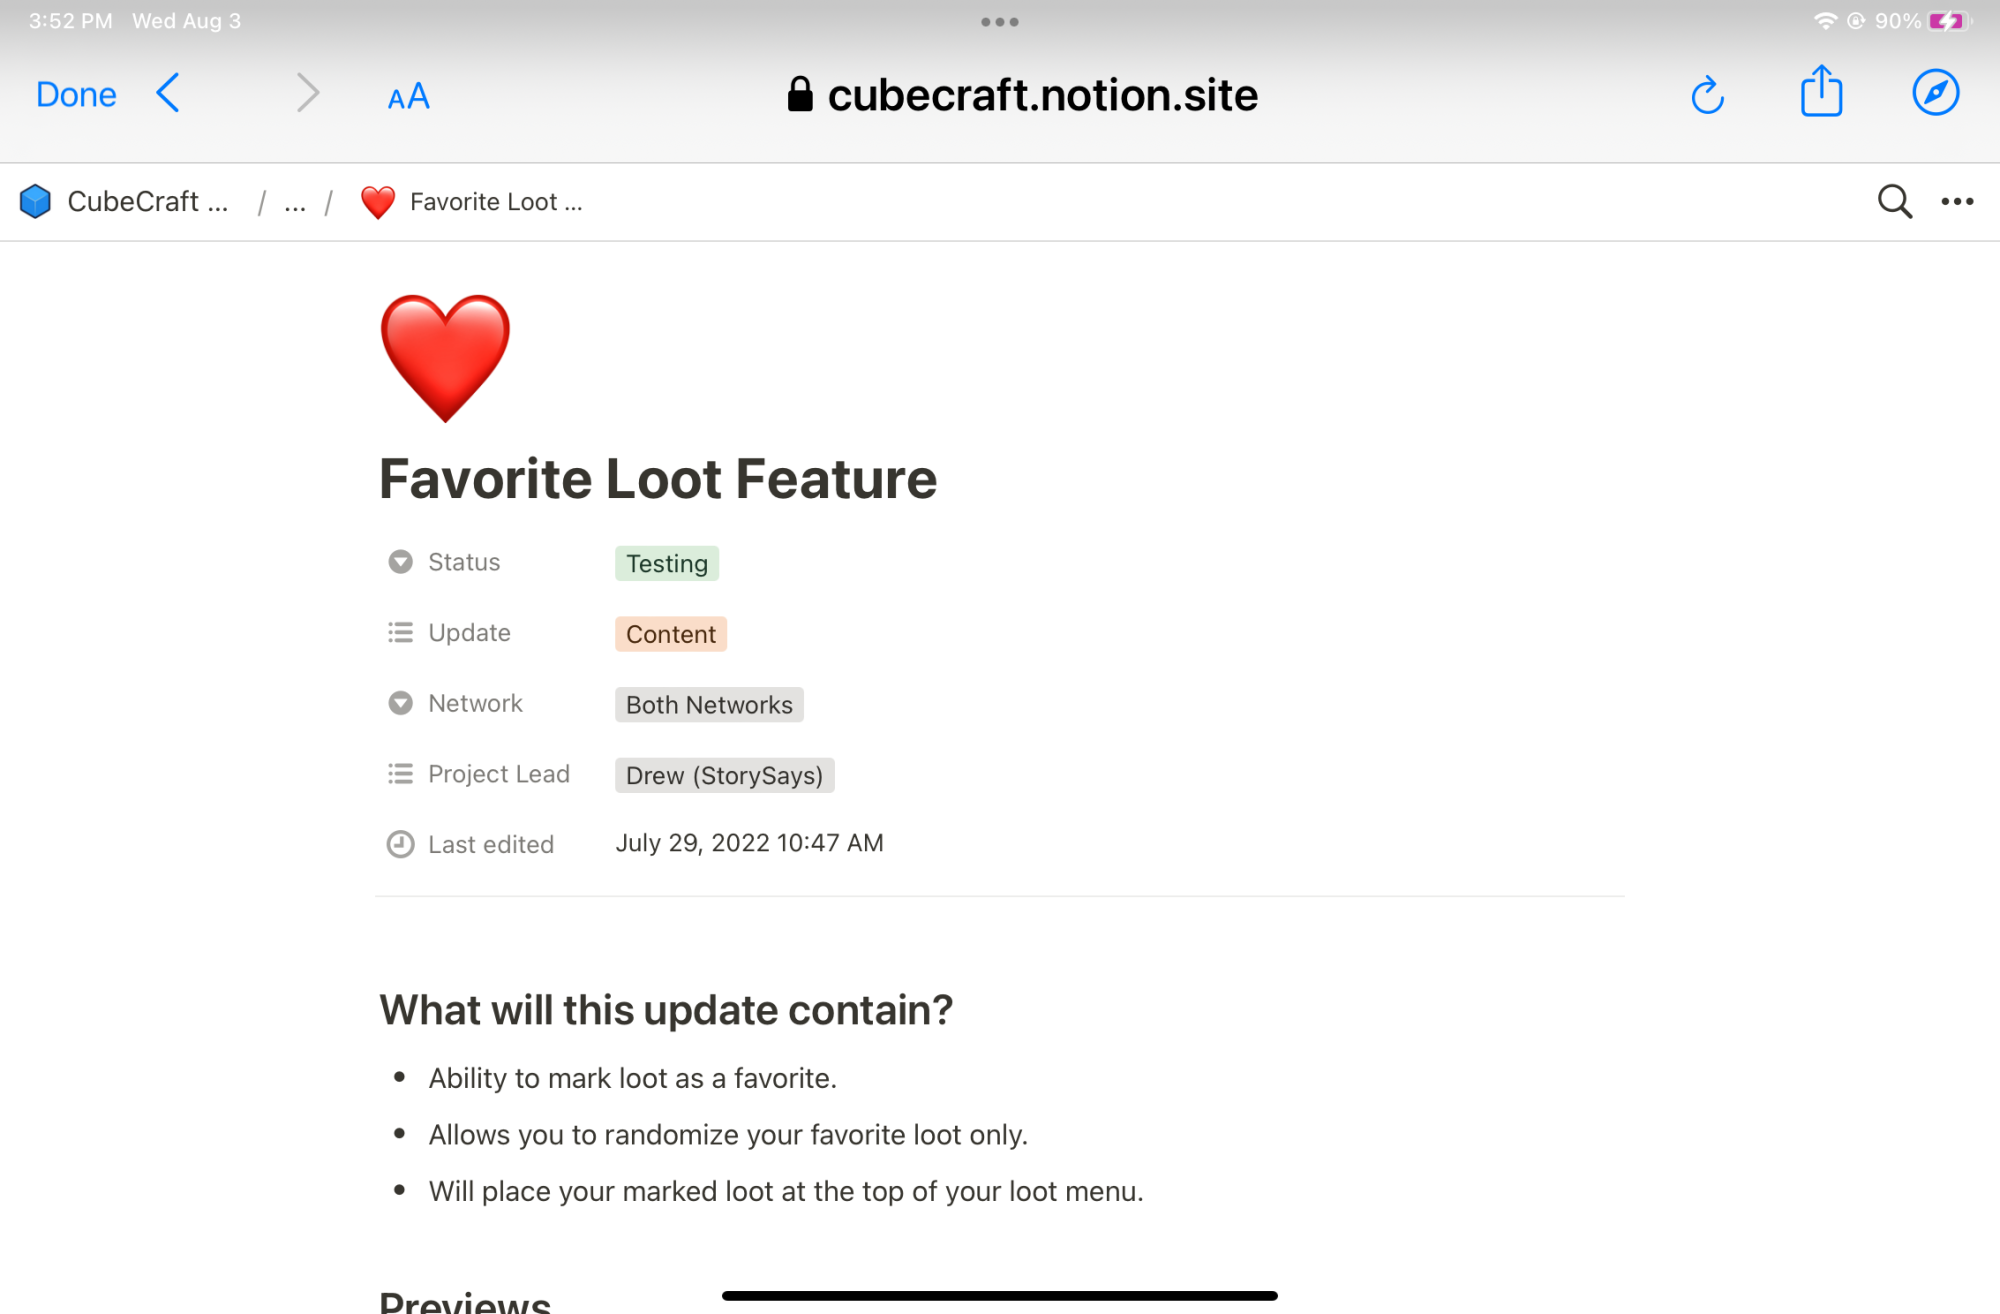Open the Notion page options ellipsis

[1957, 201]
